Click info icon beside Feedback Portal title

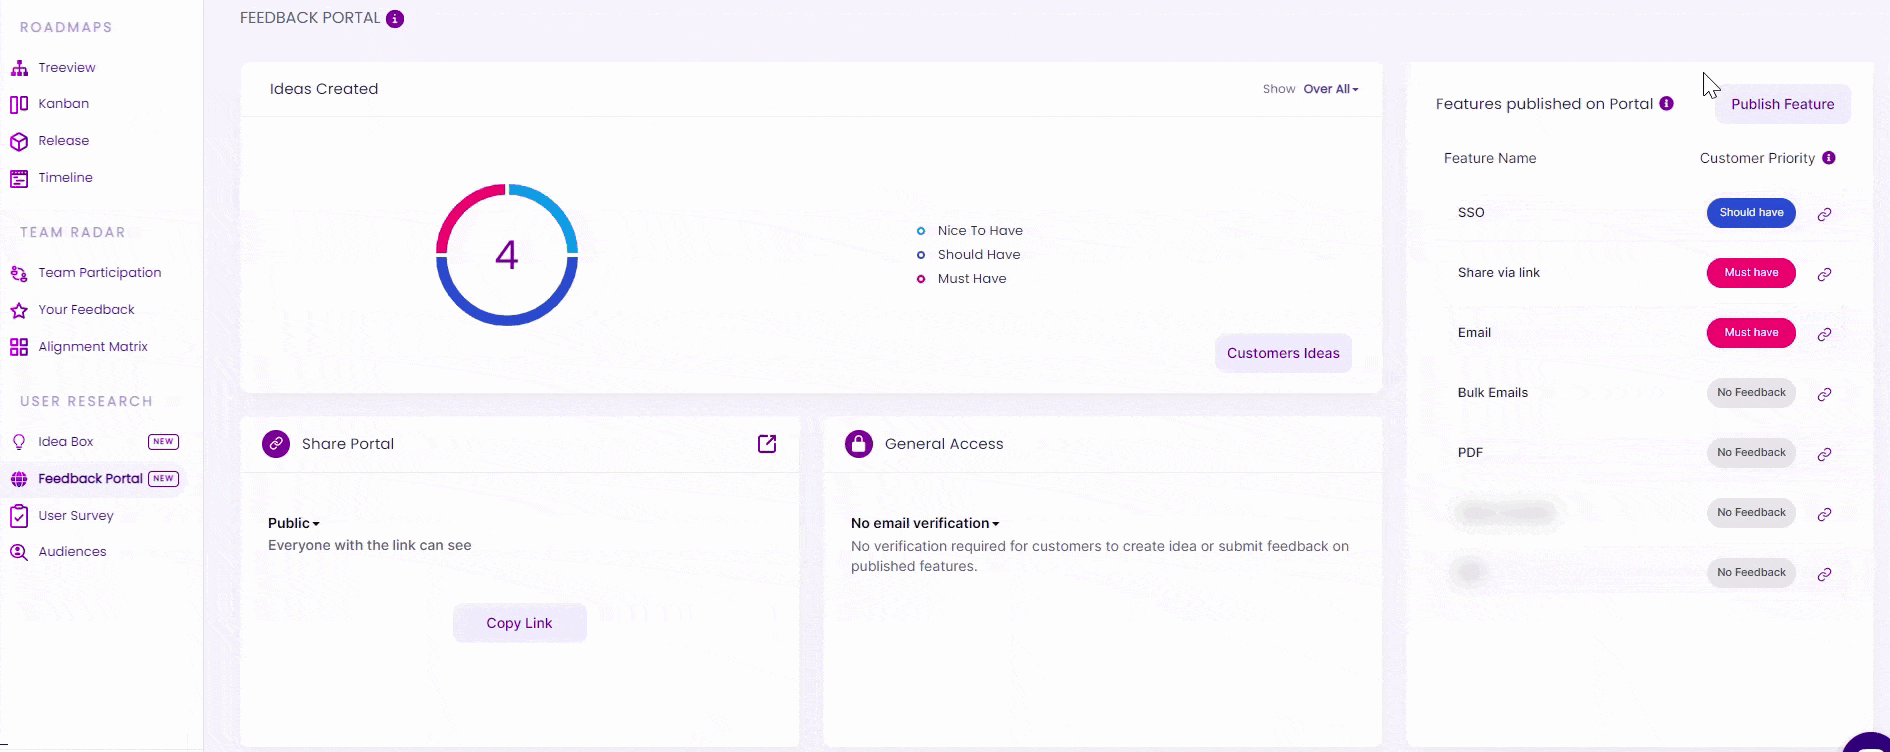[x=395, y=19]
